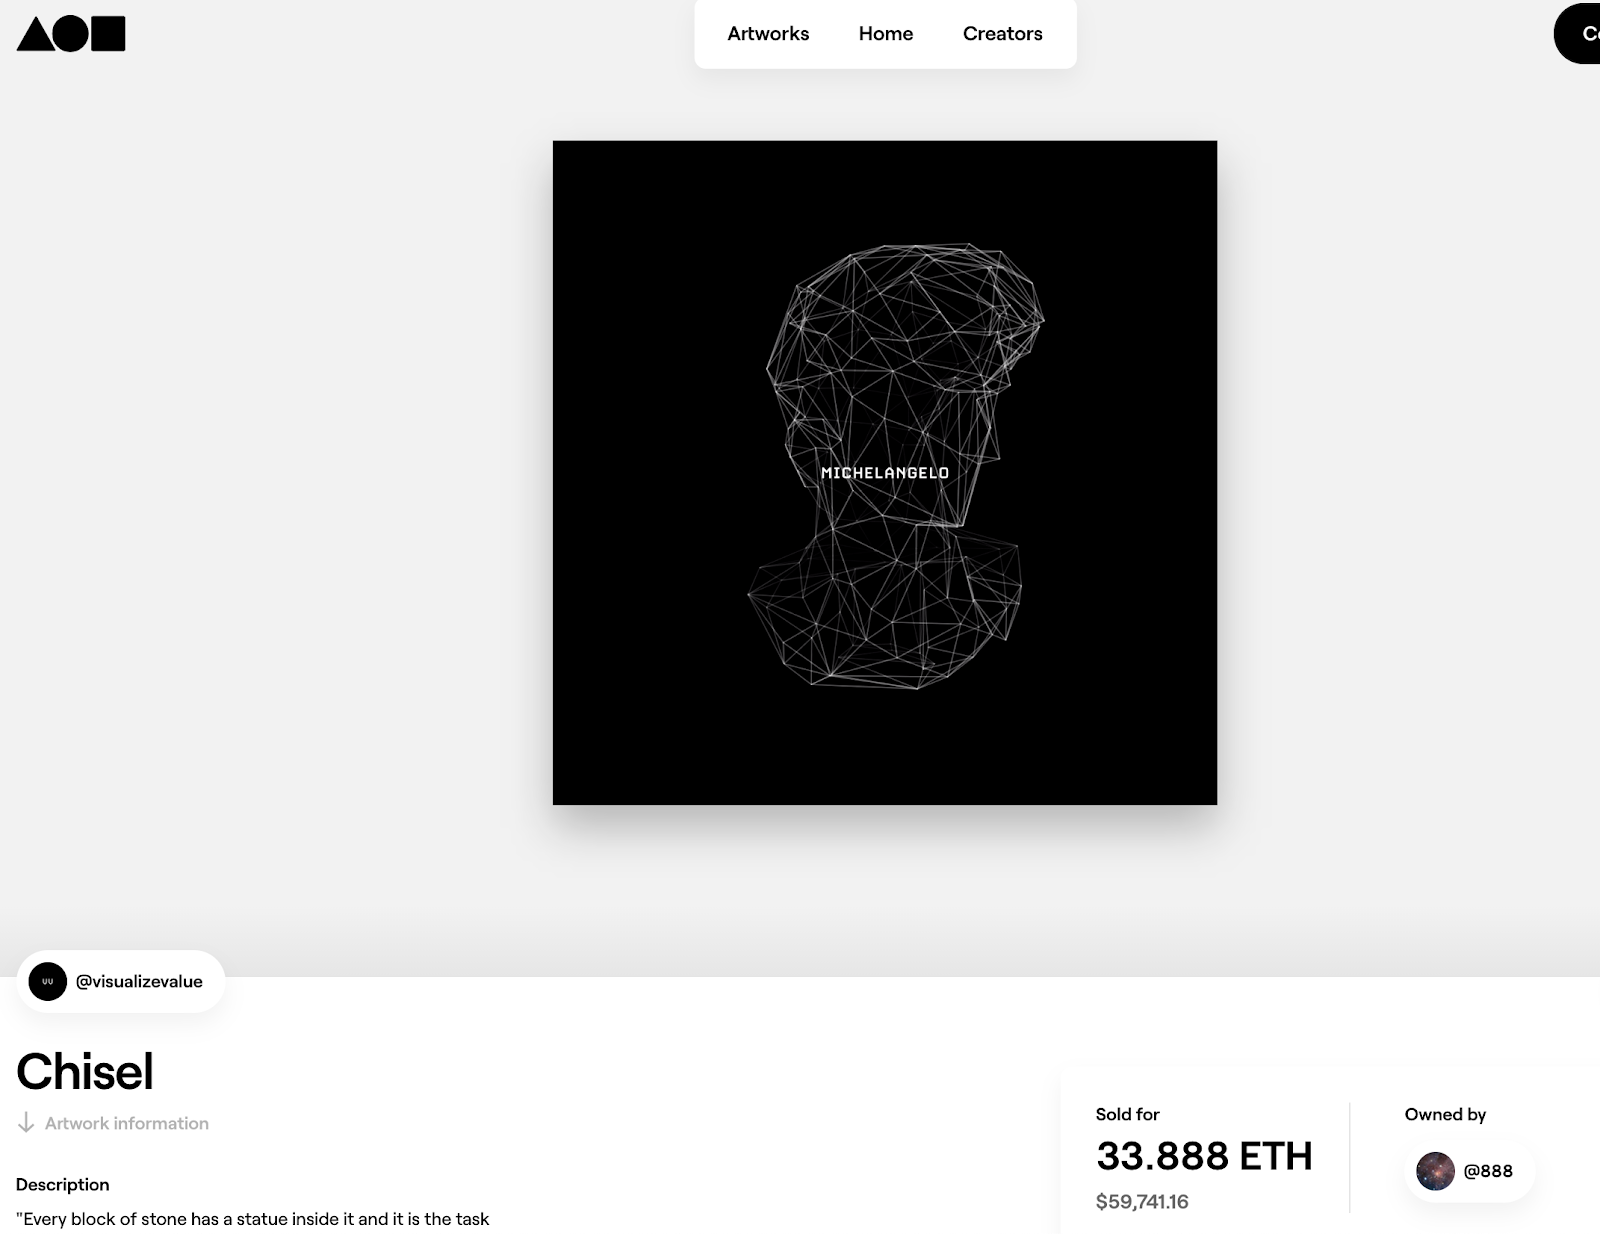The height and width of the screenshot is (1234, 1600).
Task: Click the down arrow beside Artwork information
Action: (x=26, y=1123)
